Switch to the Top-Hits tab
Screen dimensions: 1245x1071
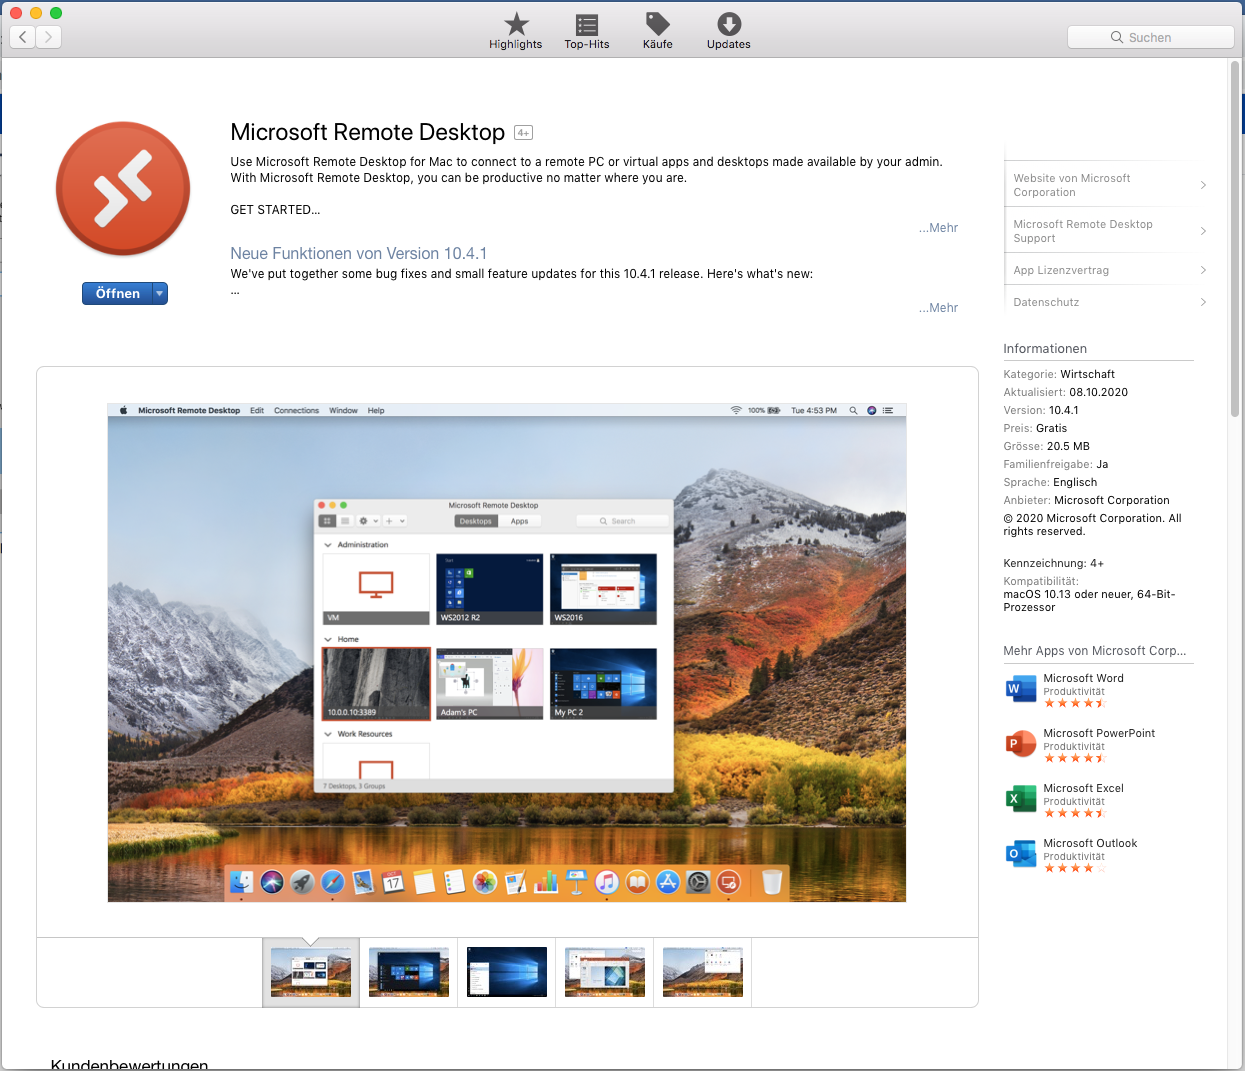point(587,31)
